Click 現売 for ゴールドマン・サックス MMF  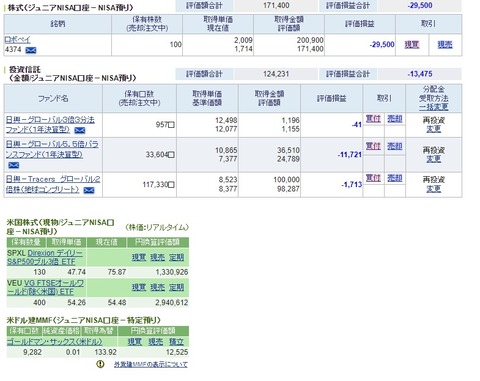pyautogui.click(x=155, y=342)
